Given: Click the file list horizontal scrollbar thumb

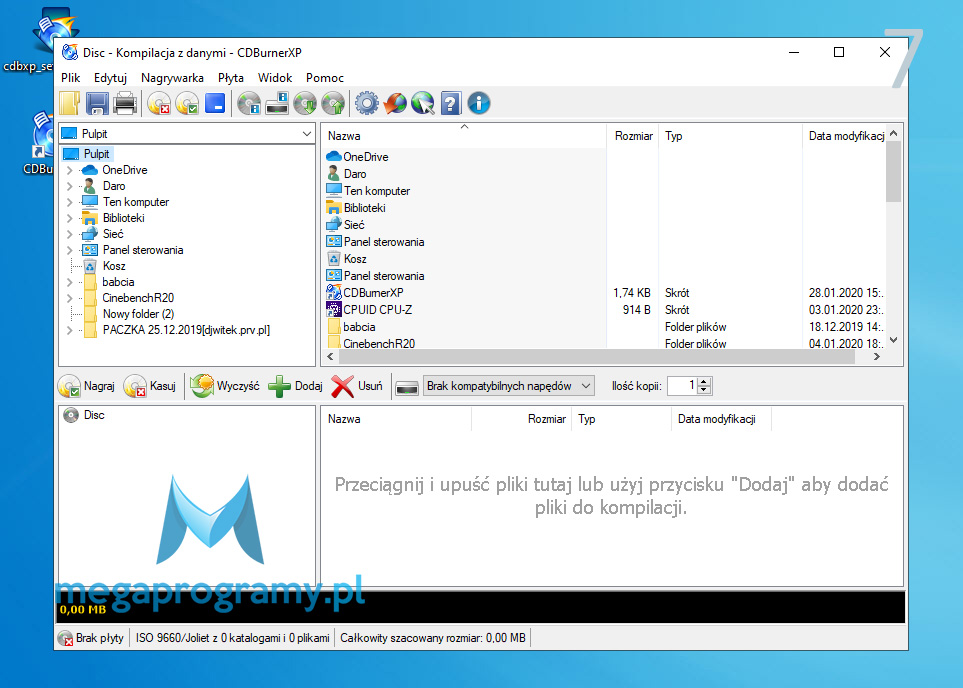Looking at the screenshot, I should pyautogui.click(x=596, y=356).
